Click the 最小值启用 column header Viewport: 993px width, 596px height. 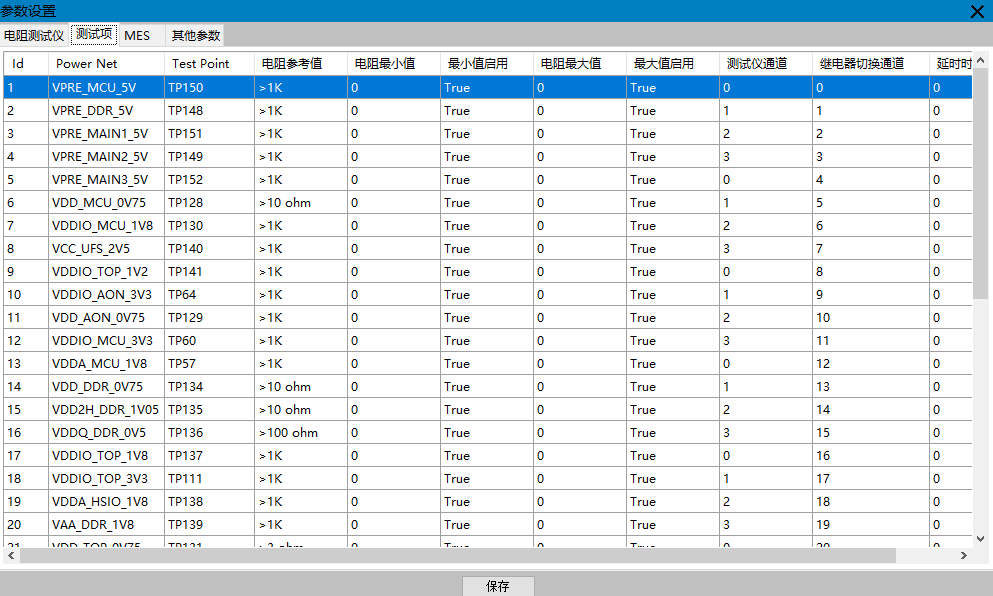click(487, 63)
